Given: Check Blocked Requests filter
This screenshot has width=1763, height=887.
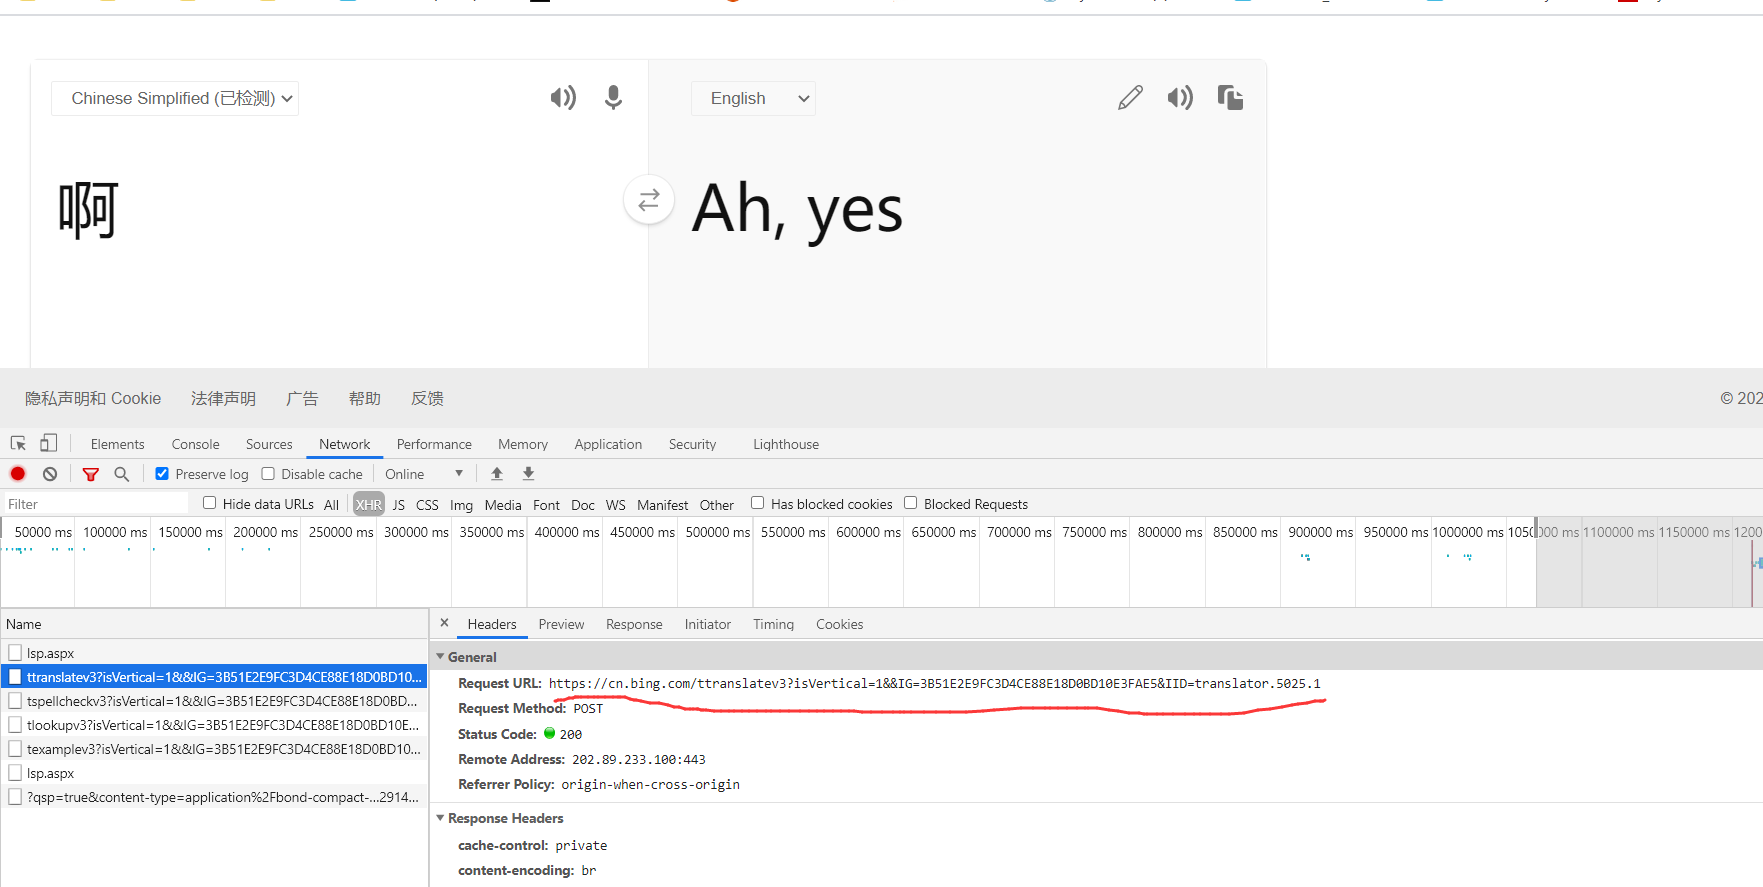Looking at the screenshot, I should coord(910,503).
